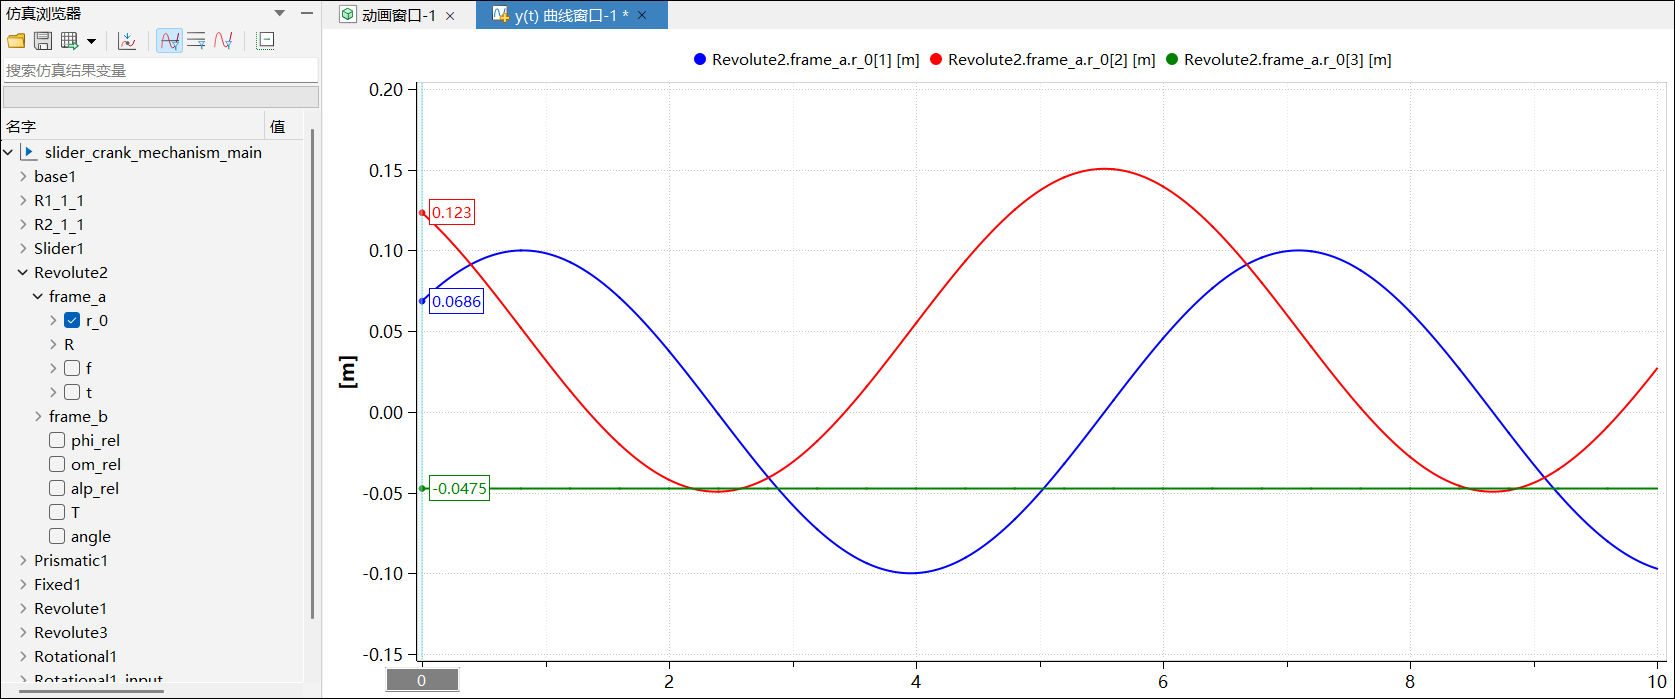Screen dimensions: 1675x699
Task: Uncheck the r_0 variable checkbox
Action: (x=72, y=321)
